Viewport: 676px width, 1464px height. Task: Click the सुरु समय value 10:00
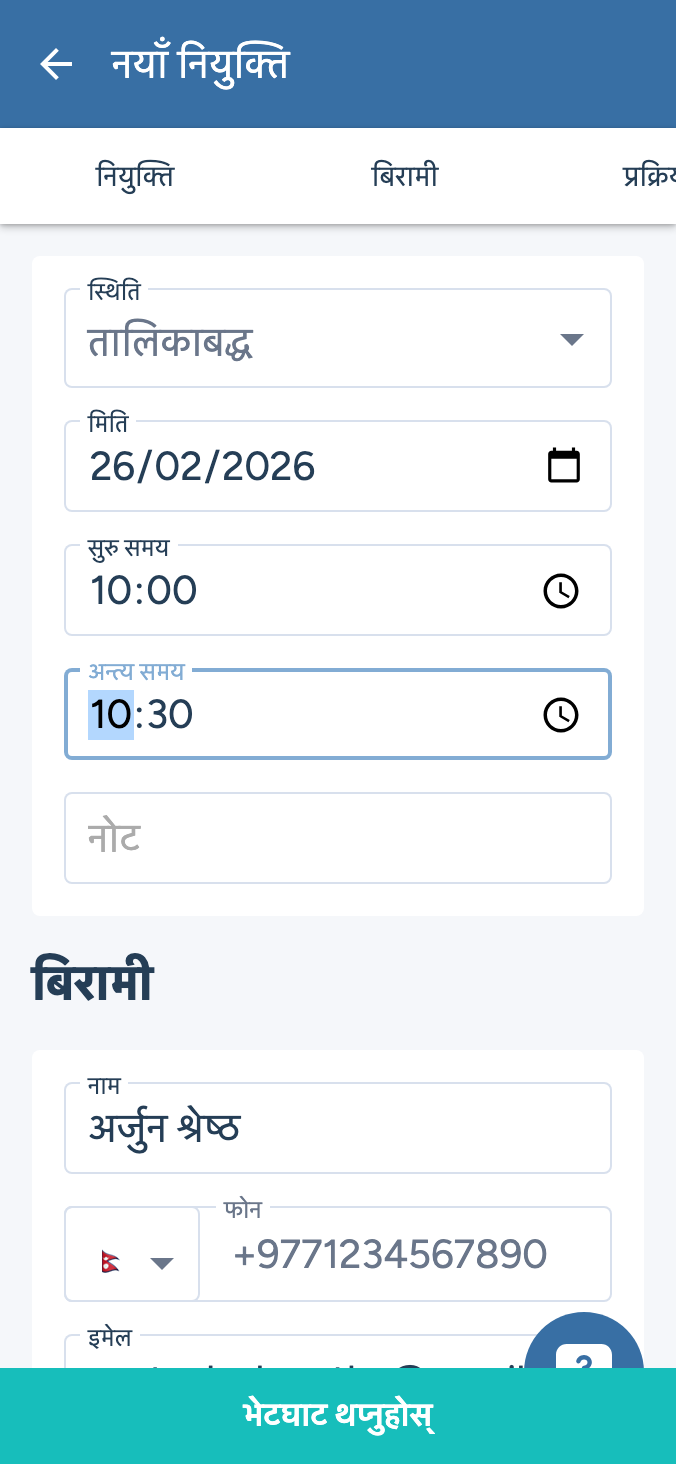pos(145,591)
